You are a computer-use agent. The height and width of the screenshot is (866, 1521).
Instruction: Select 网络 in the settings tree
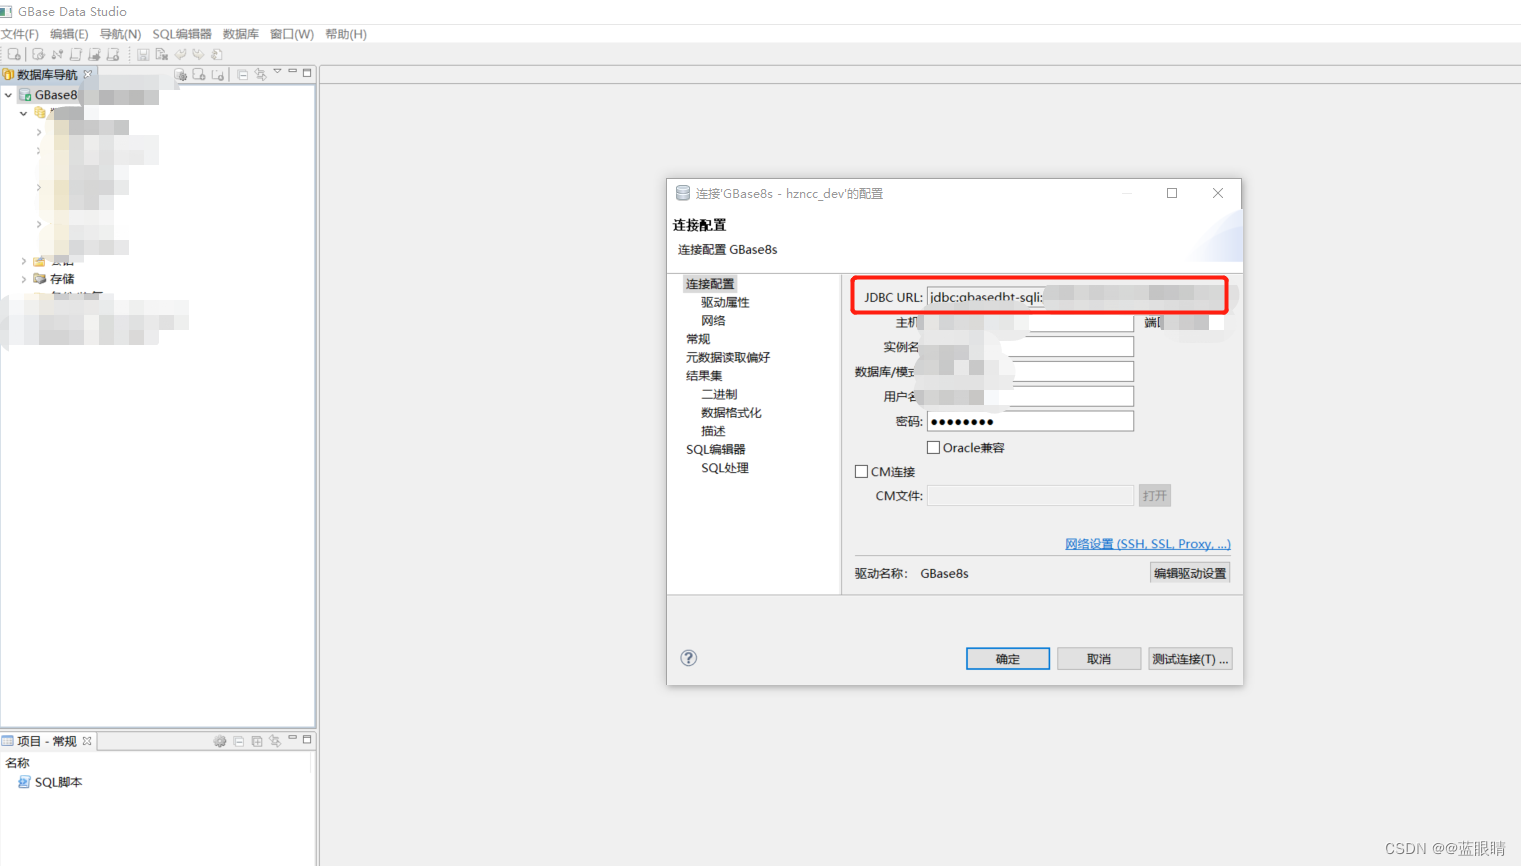(x=713, y=321)
